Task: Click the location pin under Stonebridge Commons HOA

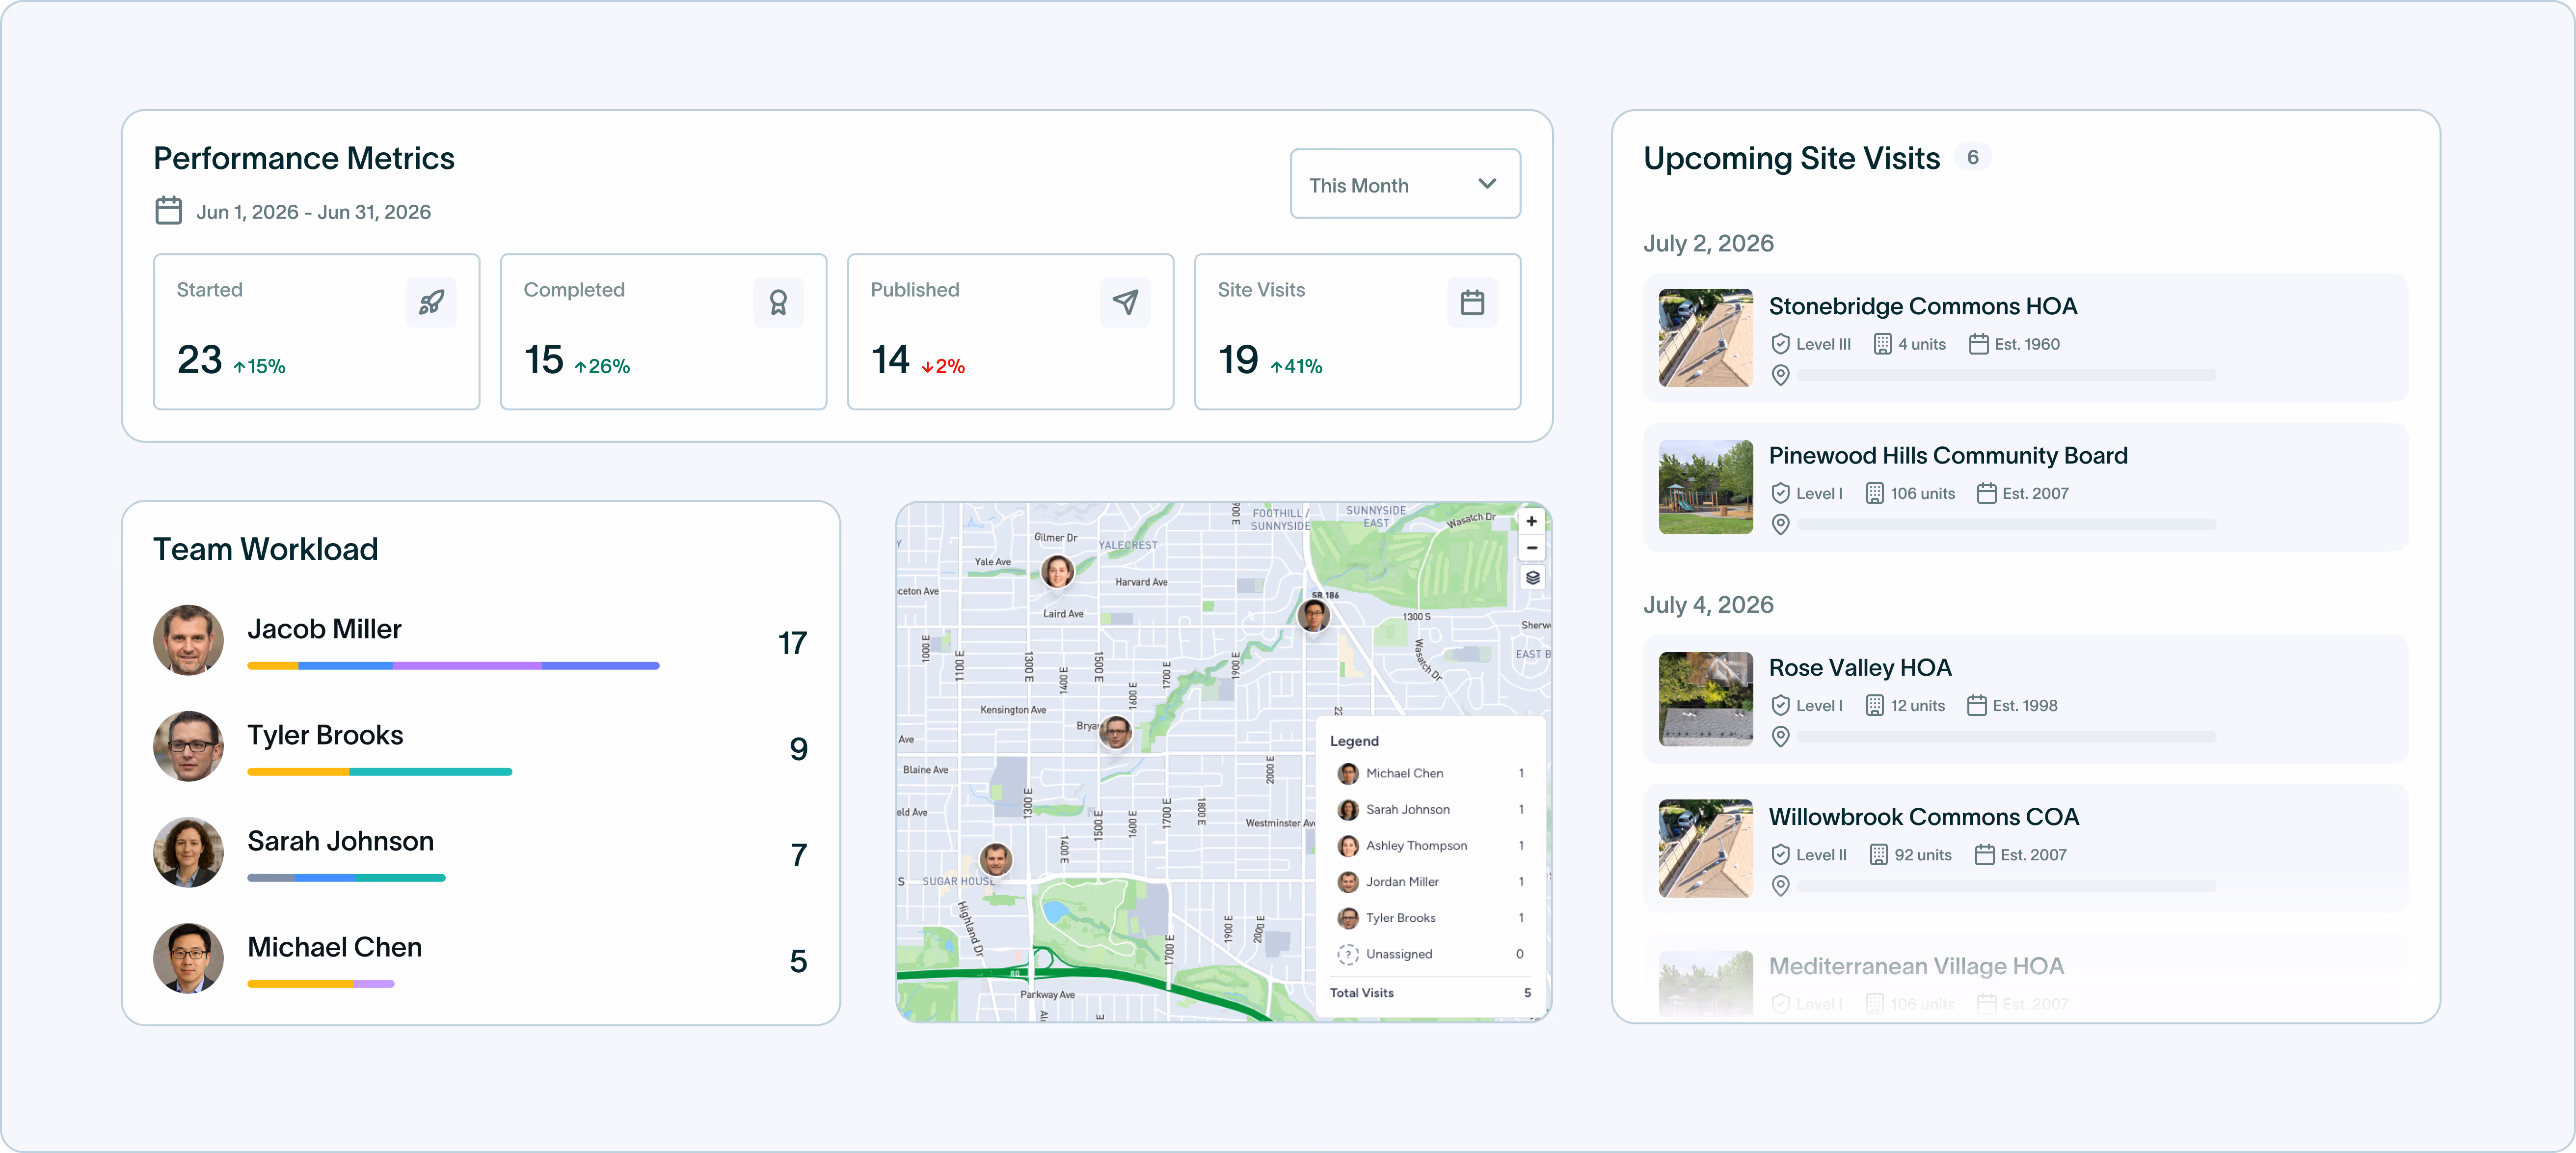Action: [1780, 375]
